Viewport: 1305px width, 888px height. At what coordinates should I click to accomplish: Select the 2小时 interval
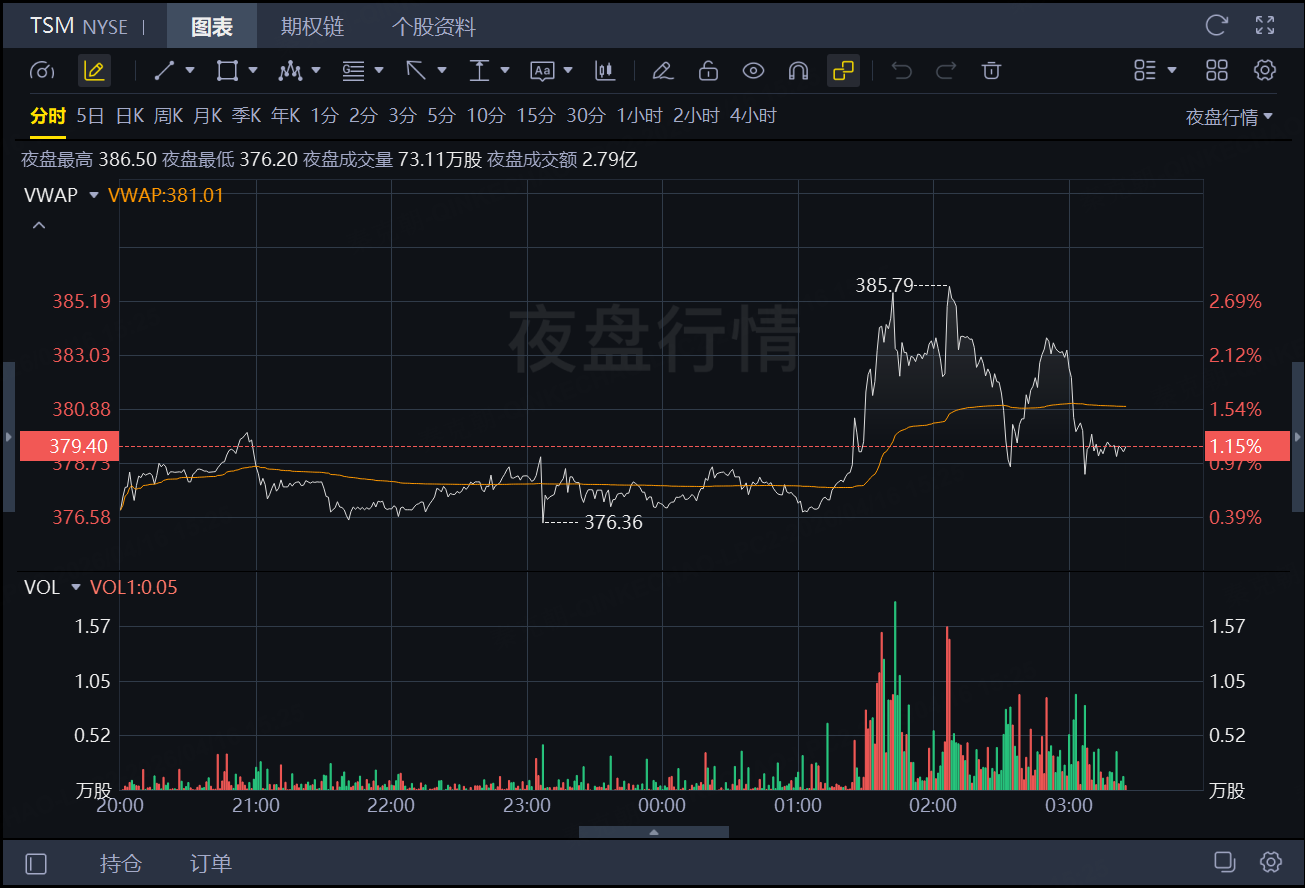(696, 116)
